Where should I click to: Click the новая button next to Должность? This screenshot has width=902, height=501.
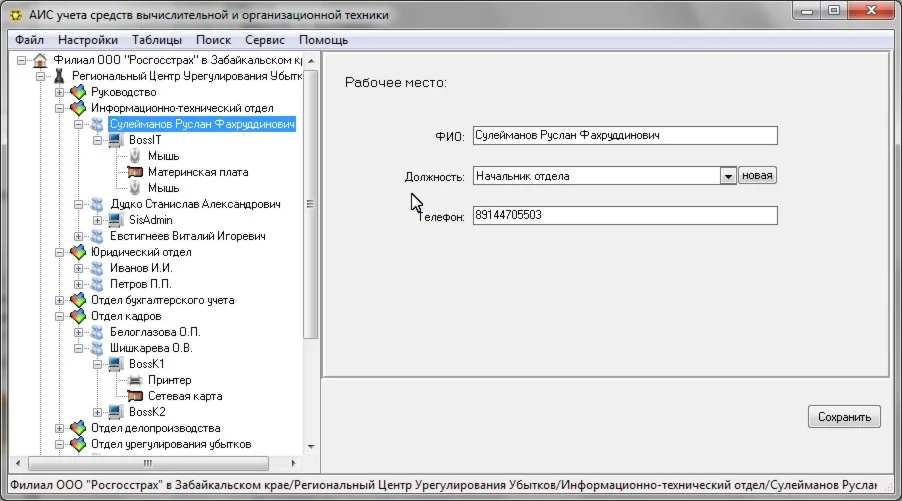tap(758, 176)
